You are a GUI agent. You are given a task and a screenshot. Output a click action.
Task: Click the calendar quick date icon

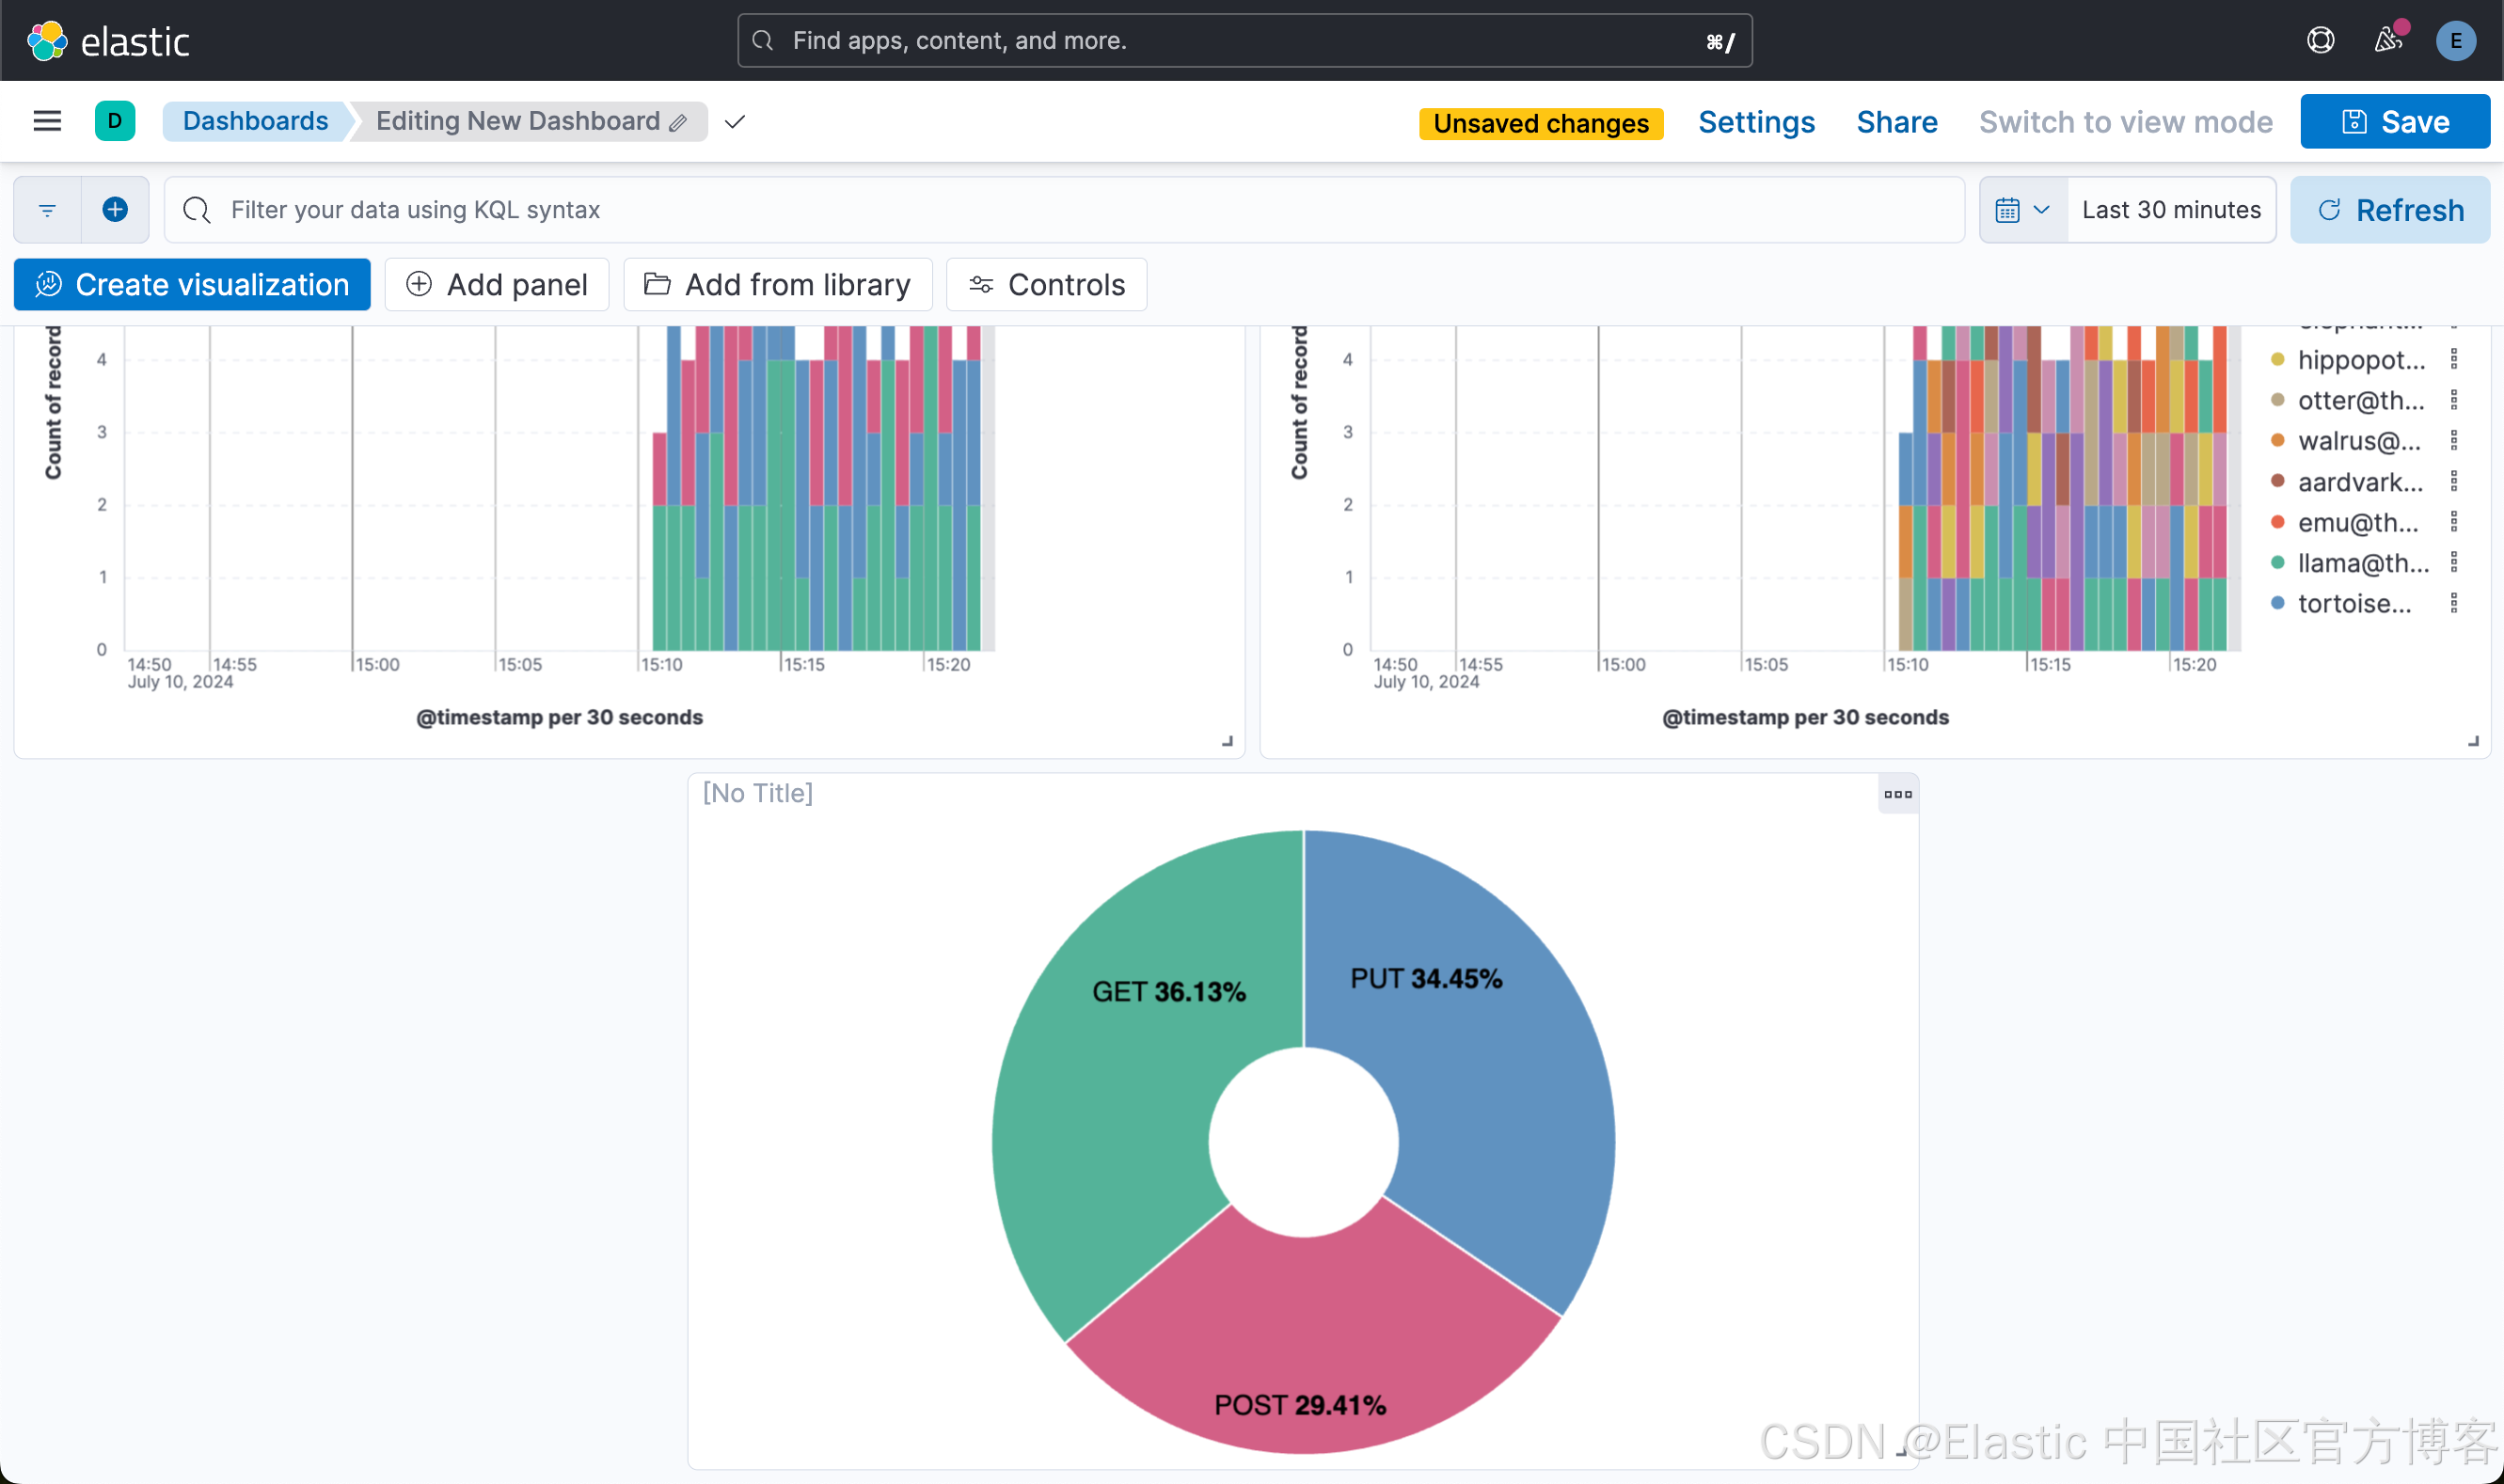tap(2023, 210)
